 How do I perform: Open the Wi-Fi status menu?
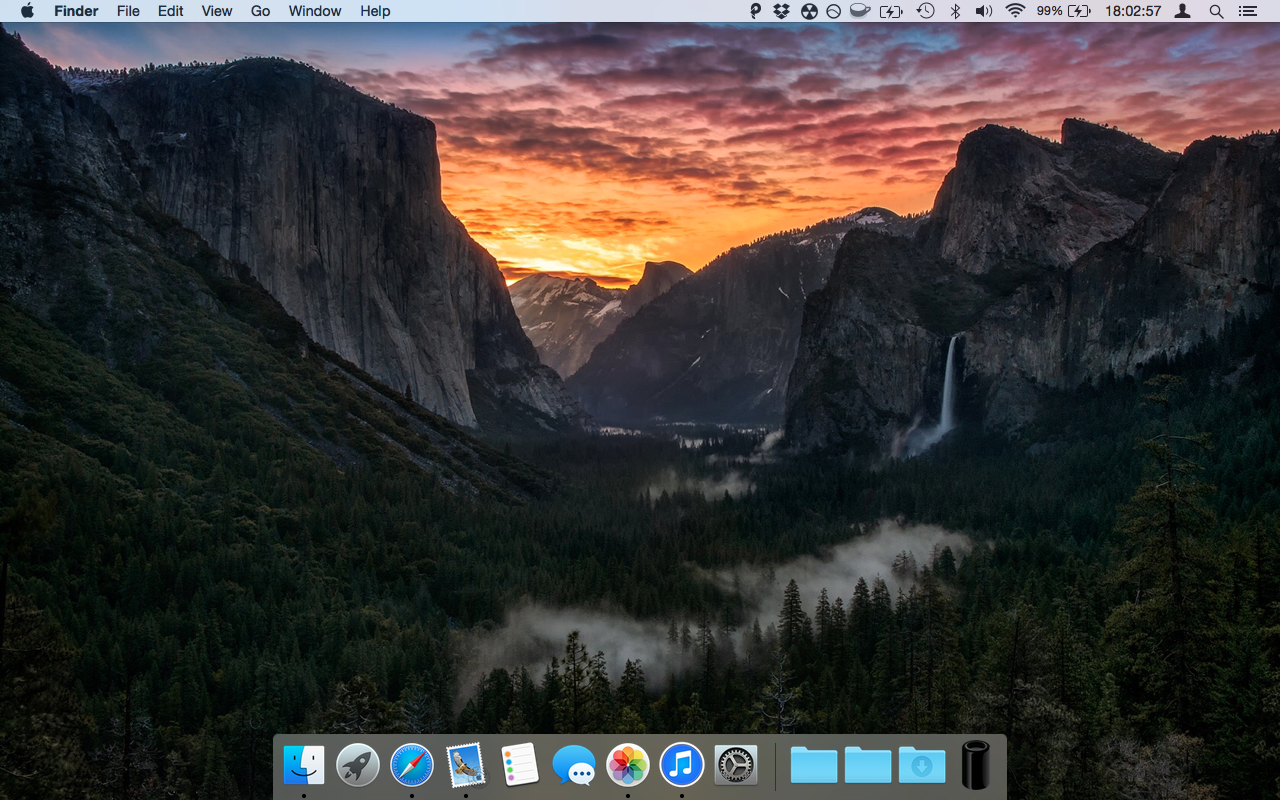coord(1016,11)
